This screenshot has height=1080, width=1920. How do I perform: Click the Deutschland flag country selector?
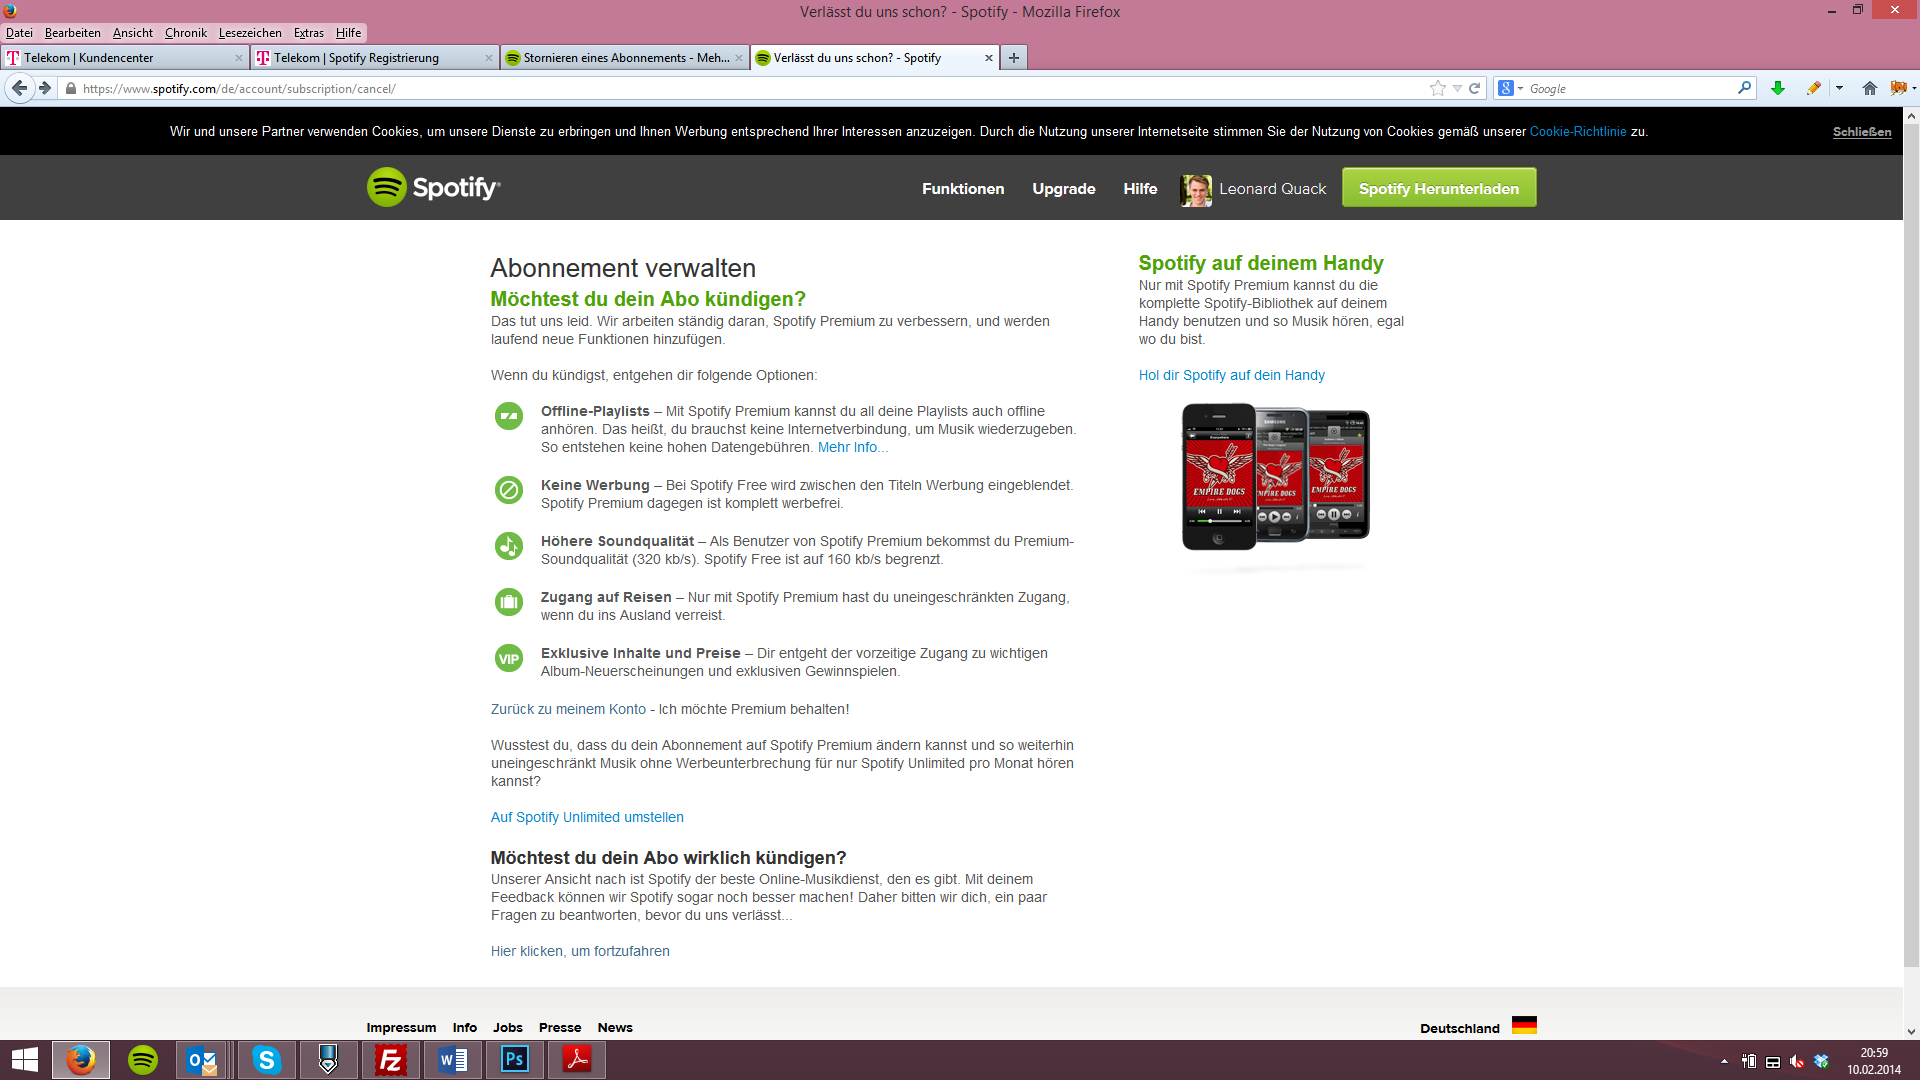click(1524, 1026)
